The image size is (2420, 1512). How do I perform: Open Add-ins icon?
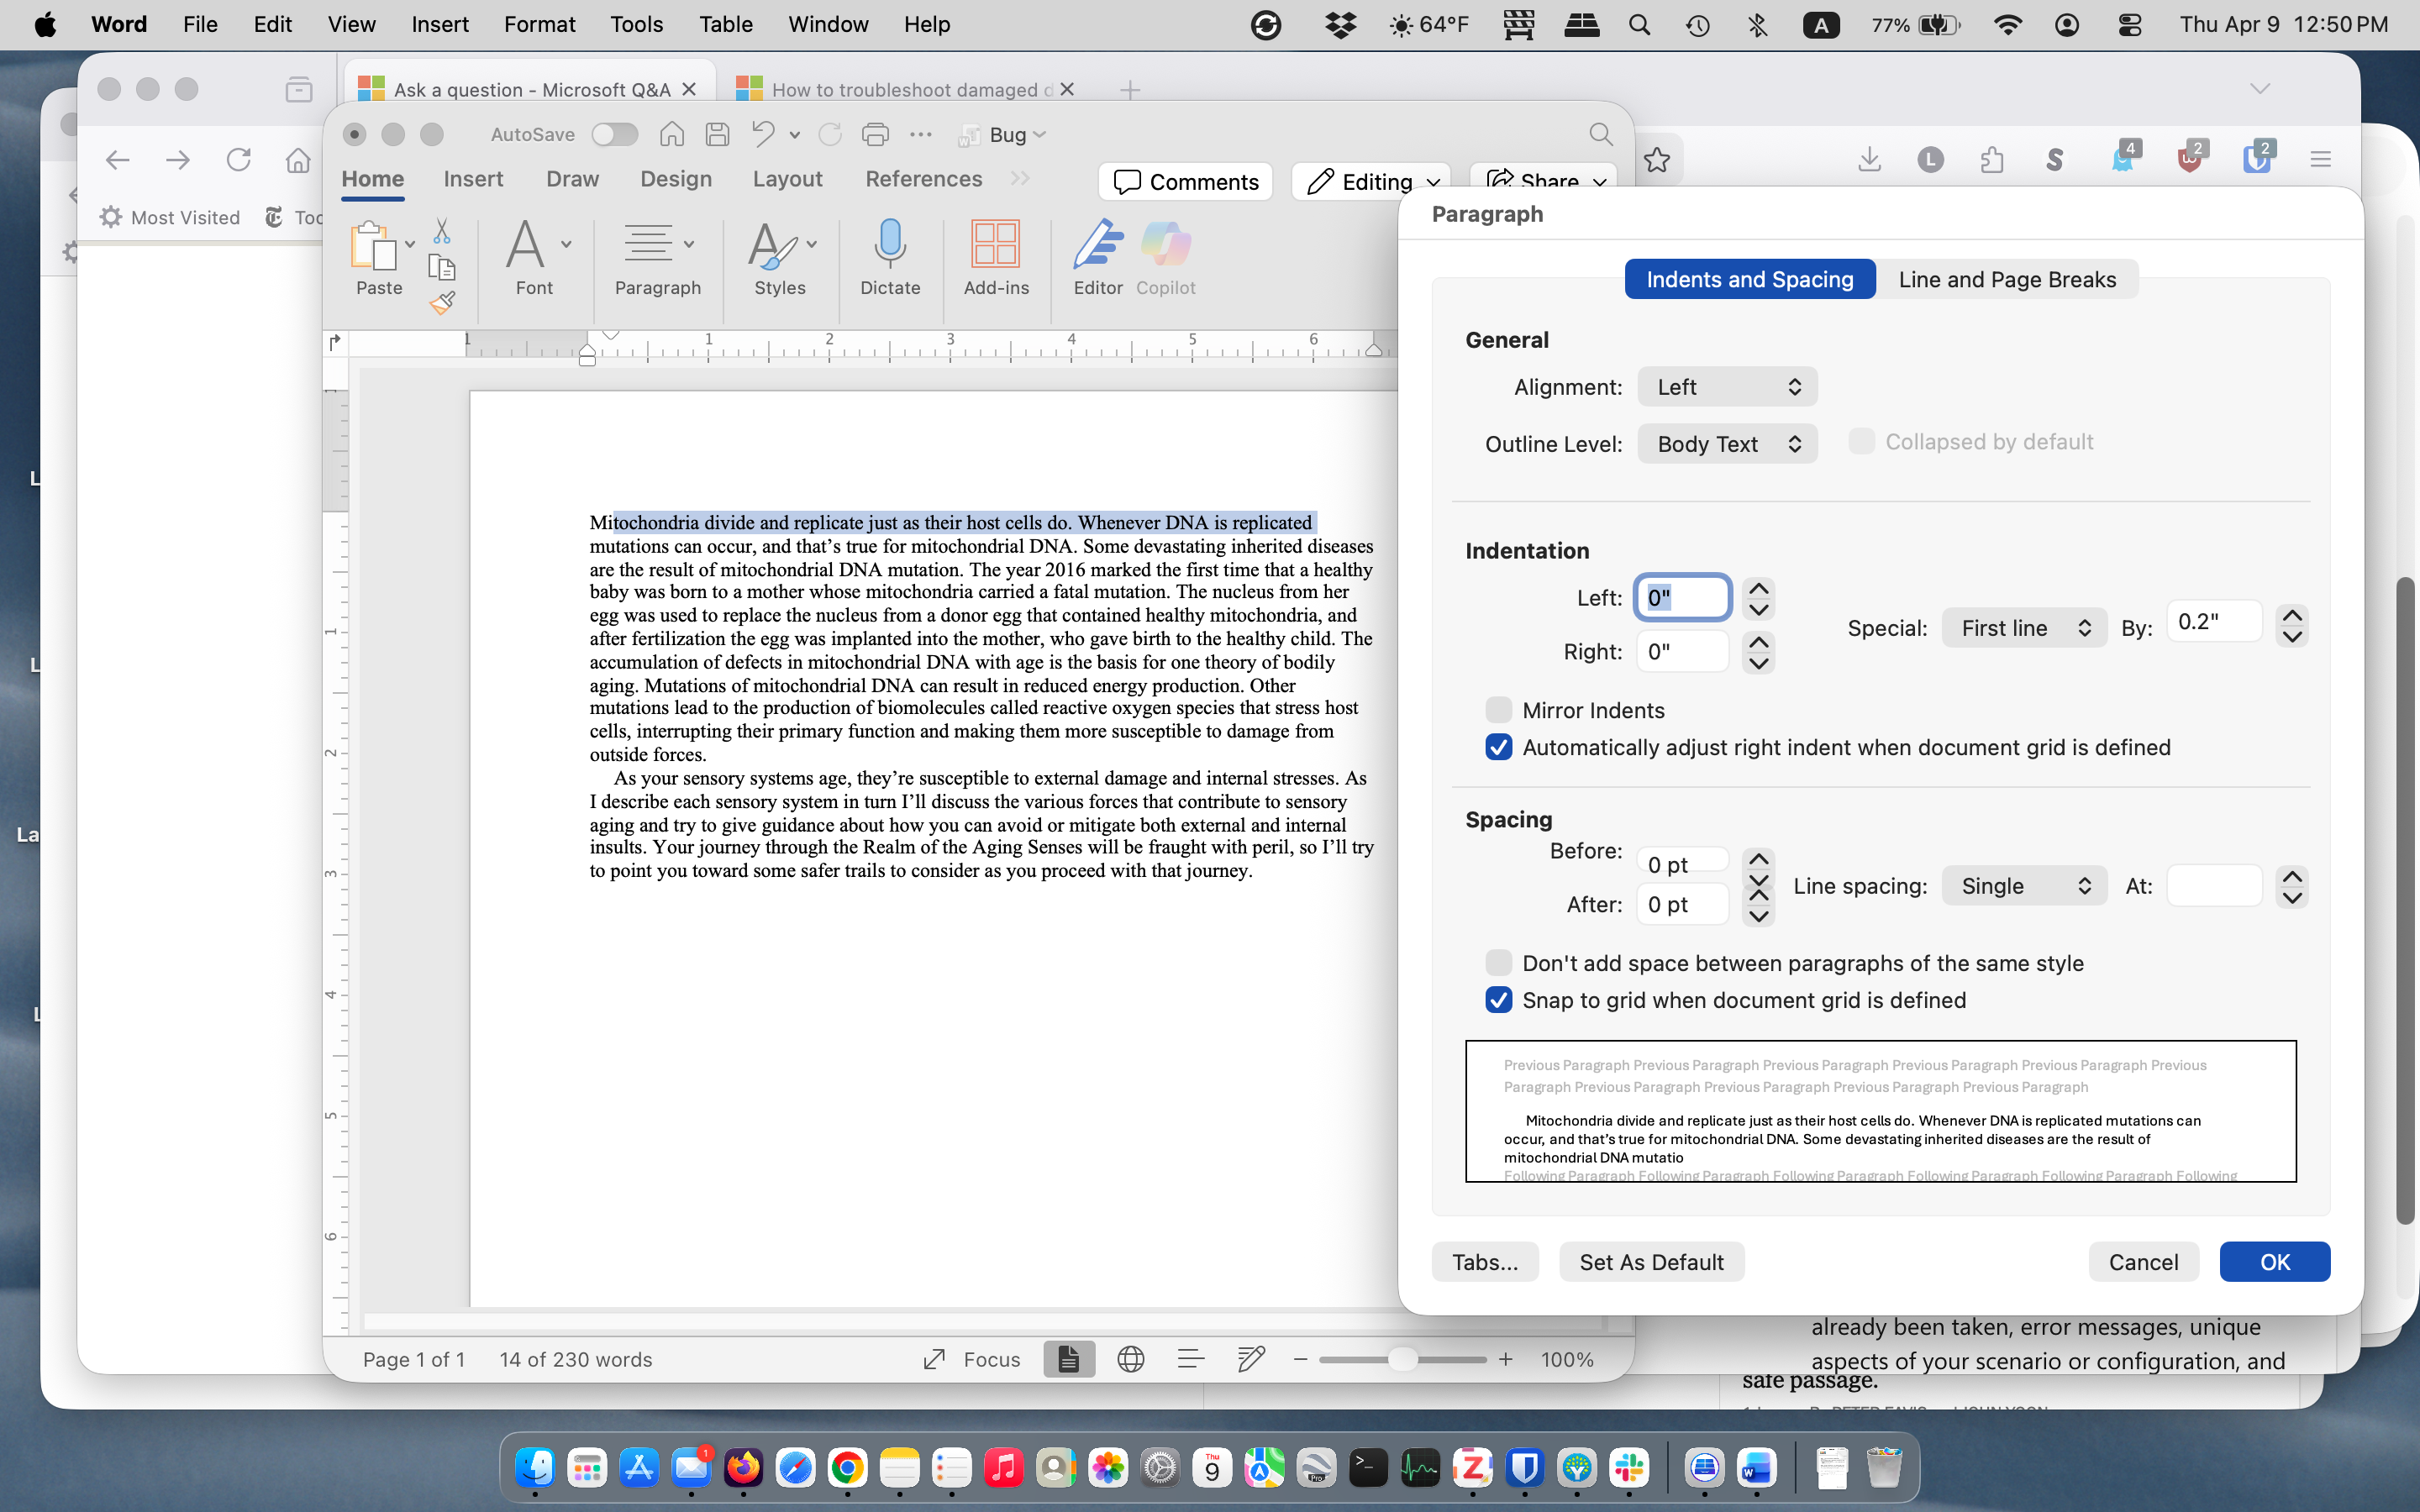[x=995, y=245]
